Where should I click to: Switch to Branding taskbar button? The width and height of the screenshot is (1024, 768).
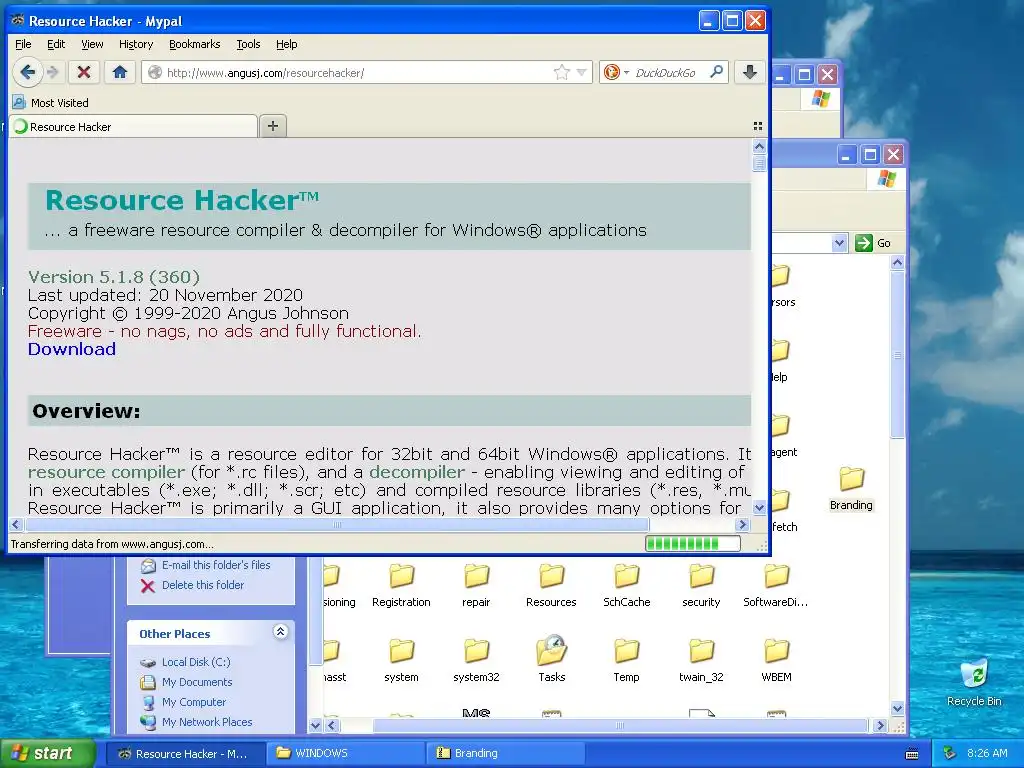506,753
